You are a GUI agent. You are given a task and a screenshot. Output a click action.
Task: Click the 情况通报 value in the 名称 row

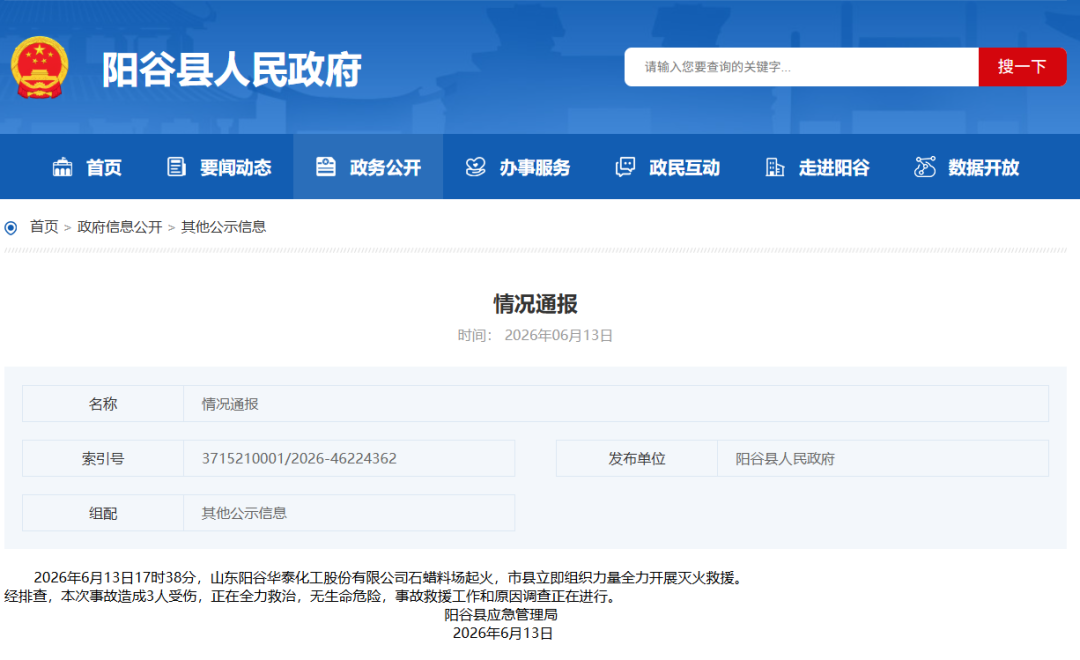(x=230, y=404)
